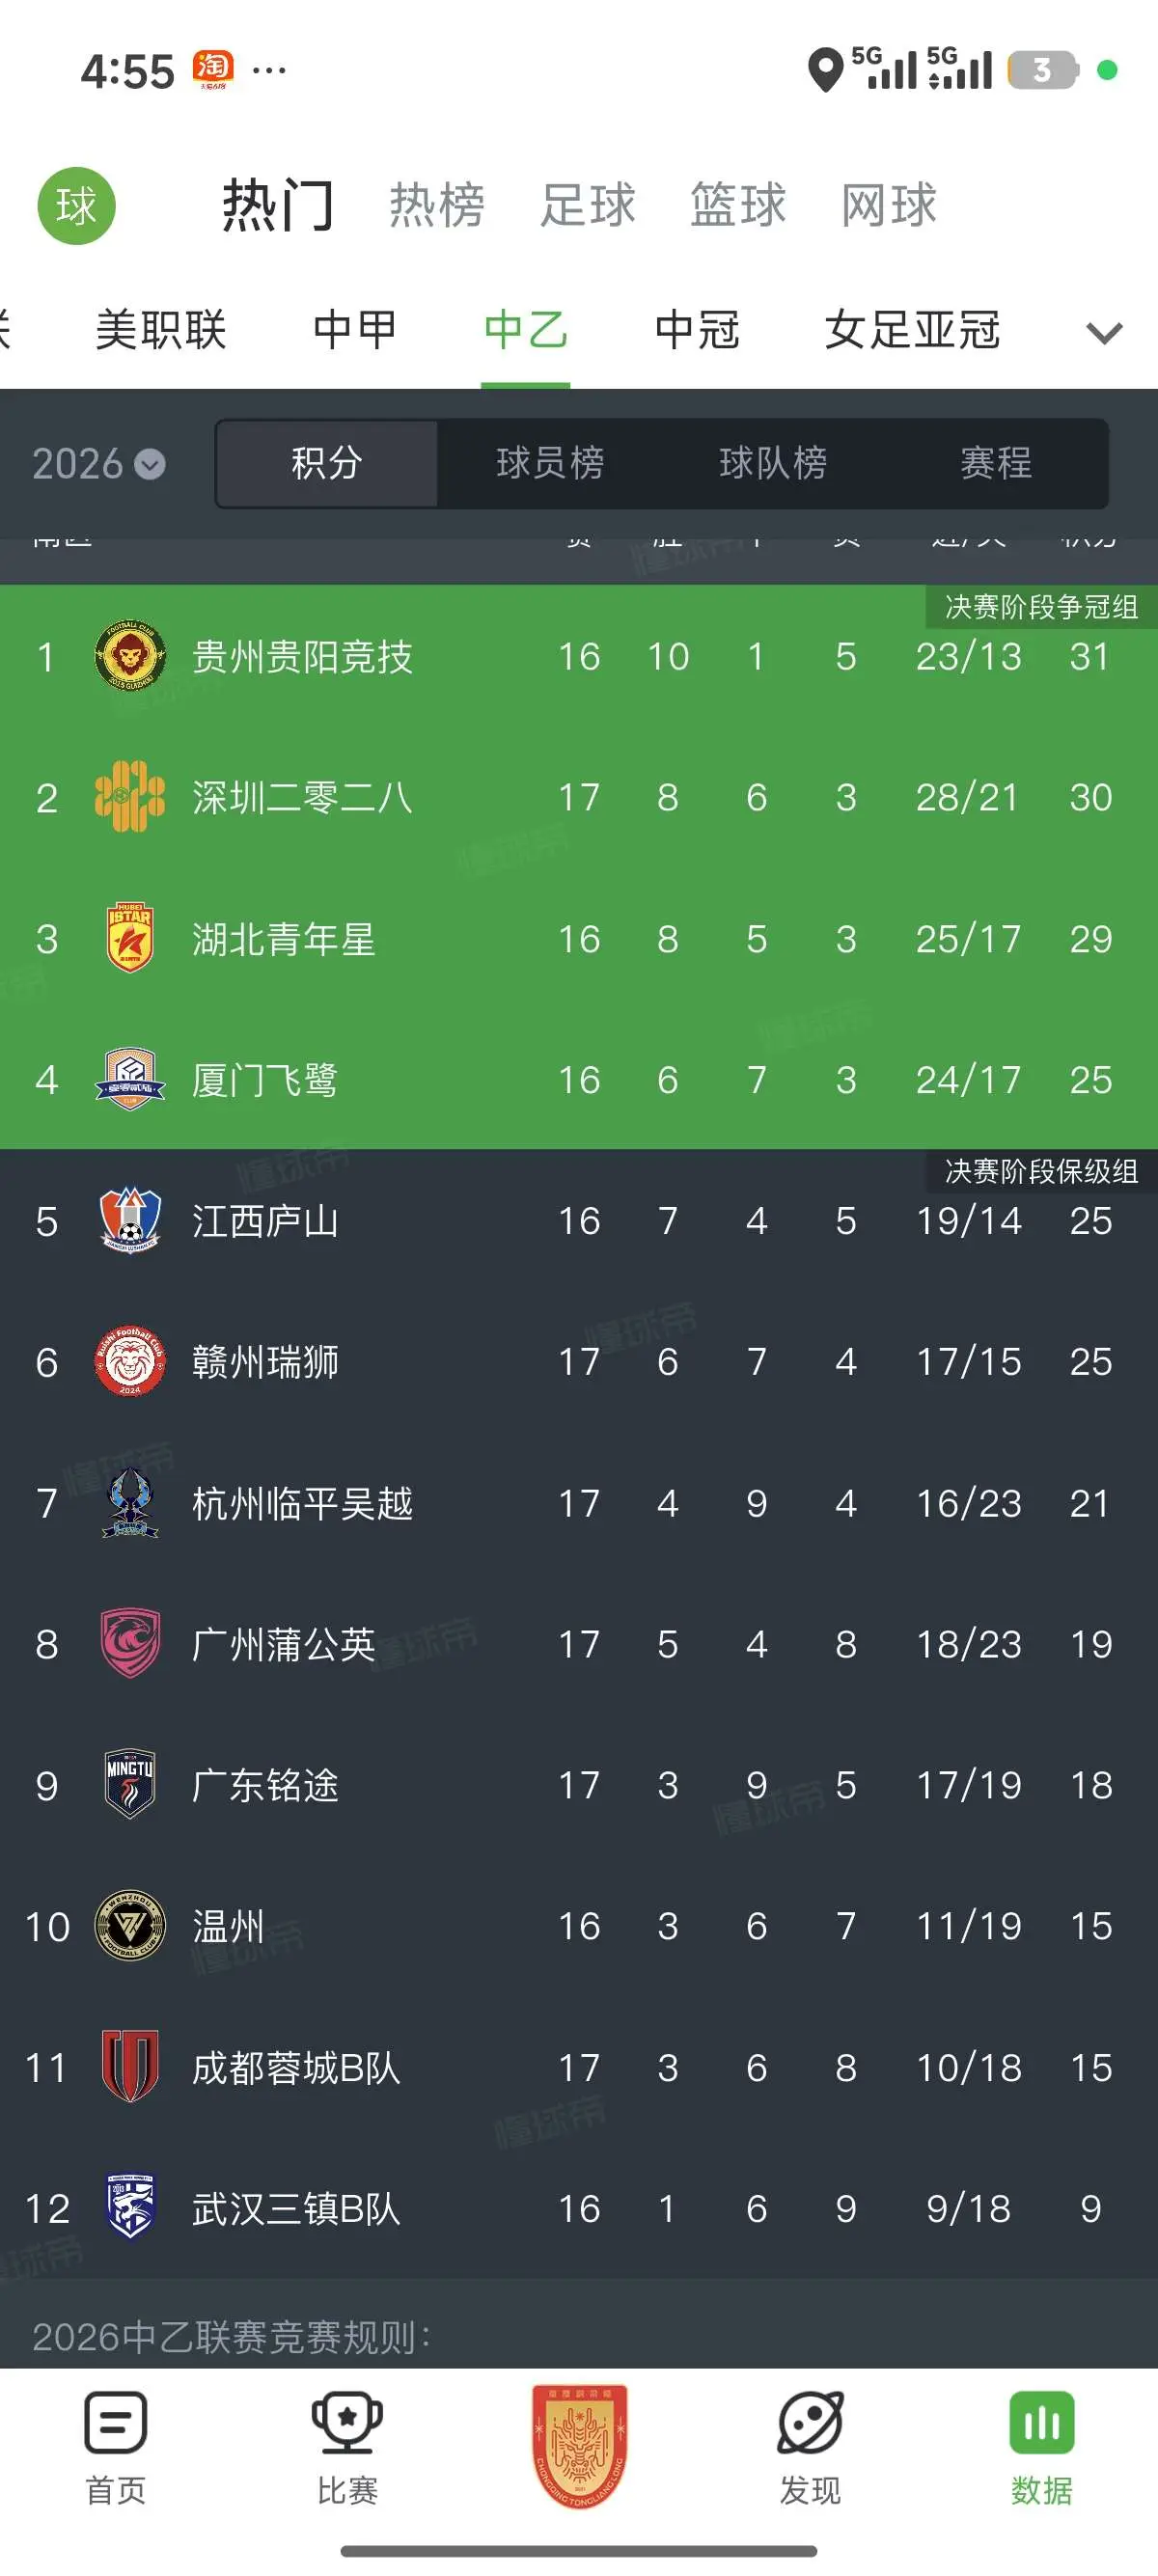Tap the center dragon crest emblem
Viewport: 1158px width, 2576px height.
click(x=580, y=2446)
